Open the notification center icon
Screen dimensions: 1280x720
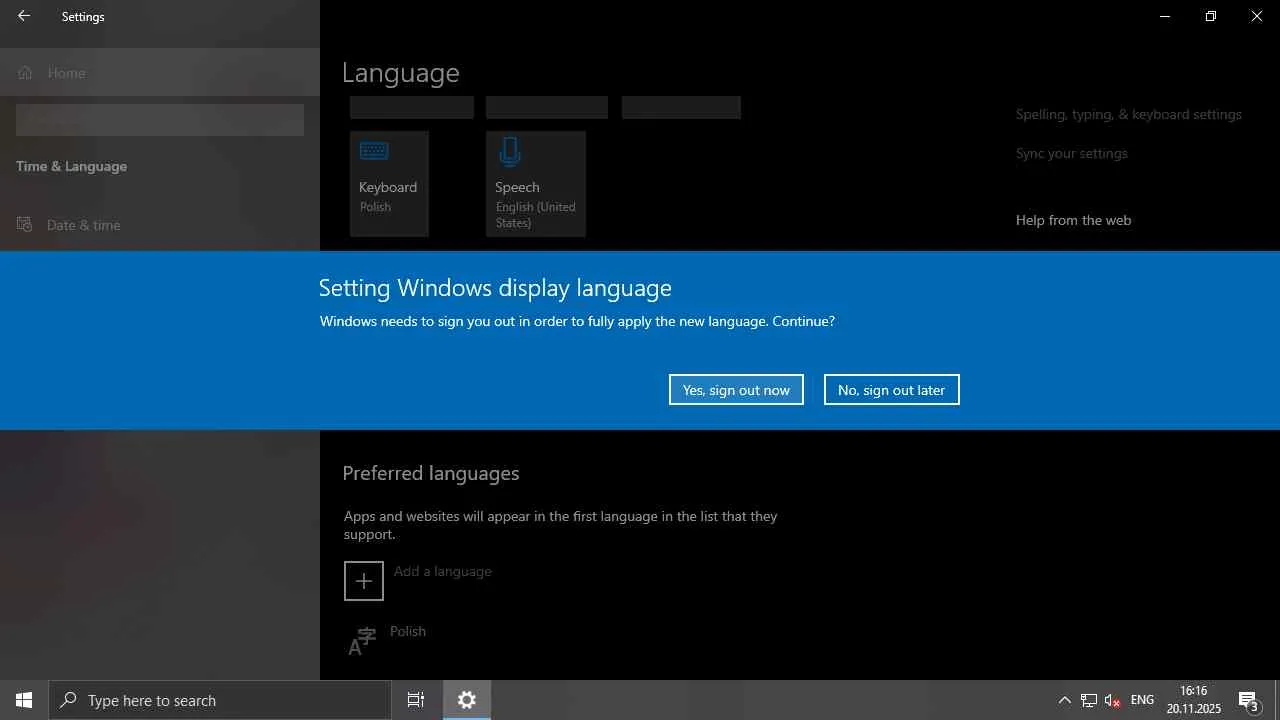pos(1249,700)
